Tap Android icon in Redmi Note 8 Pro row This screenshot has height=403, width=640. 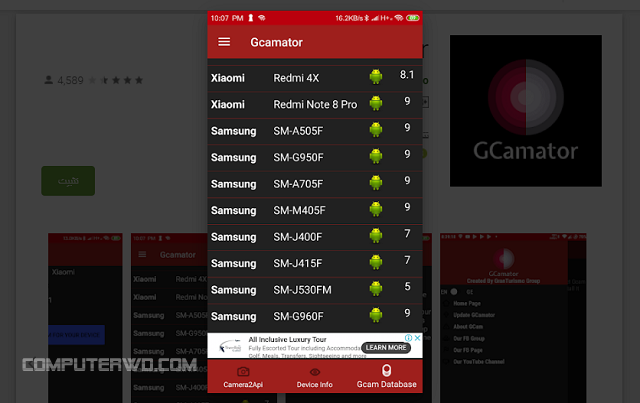point(376,103)
